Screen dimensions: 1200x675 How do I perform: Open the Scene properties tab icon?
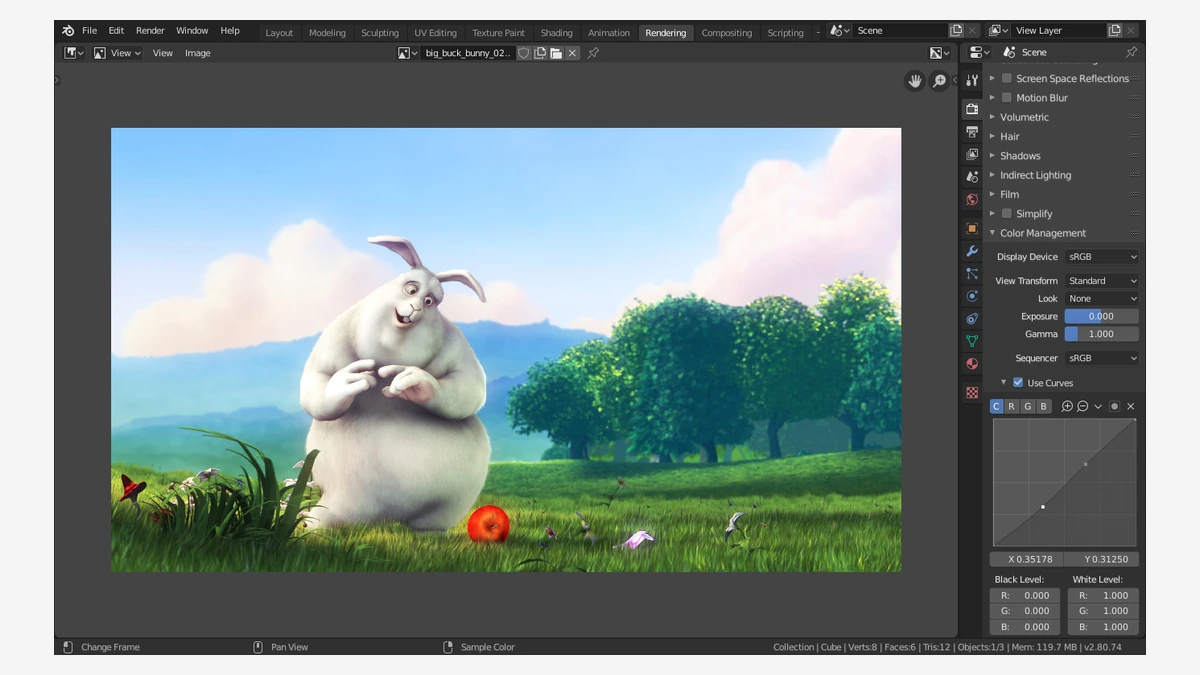coord(972,177)
